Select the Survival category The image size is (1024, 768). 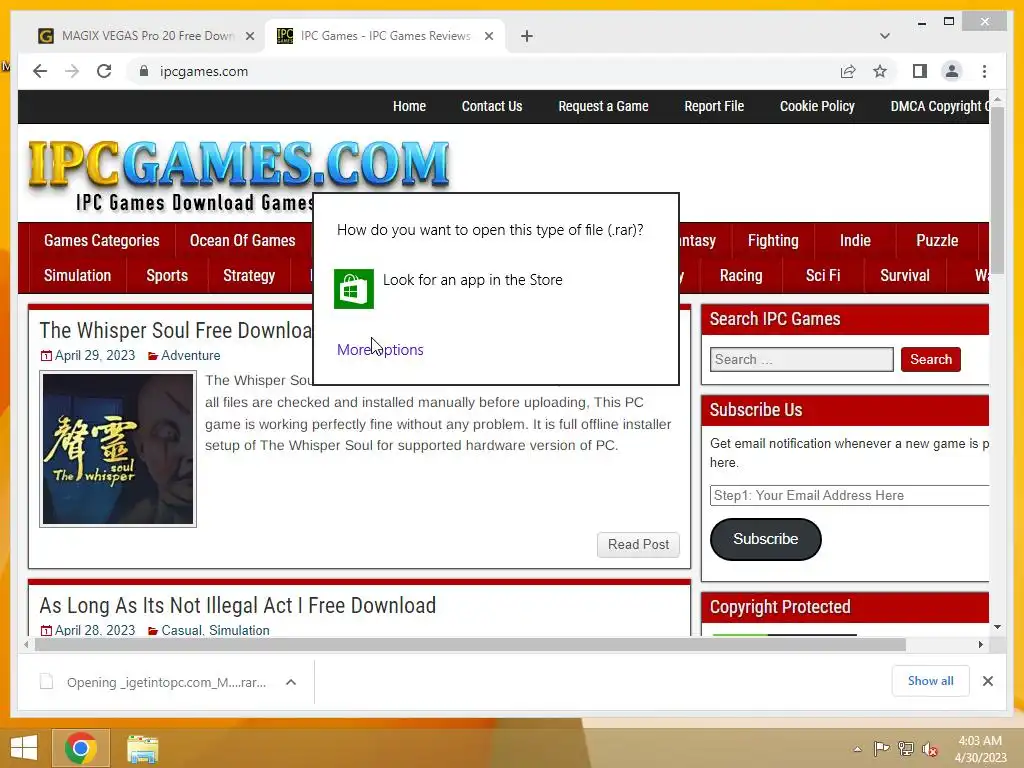coord(904,276)
